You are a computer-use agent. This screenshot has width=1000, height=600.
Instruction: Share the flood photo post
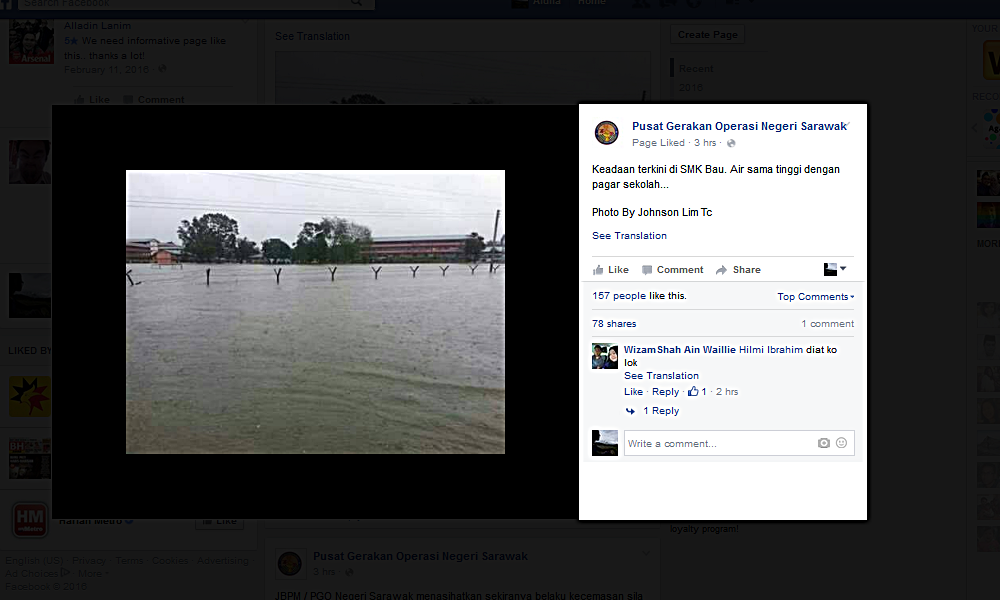(739, 270)
